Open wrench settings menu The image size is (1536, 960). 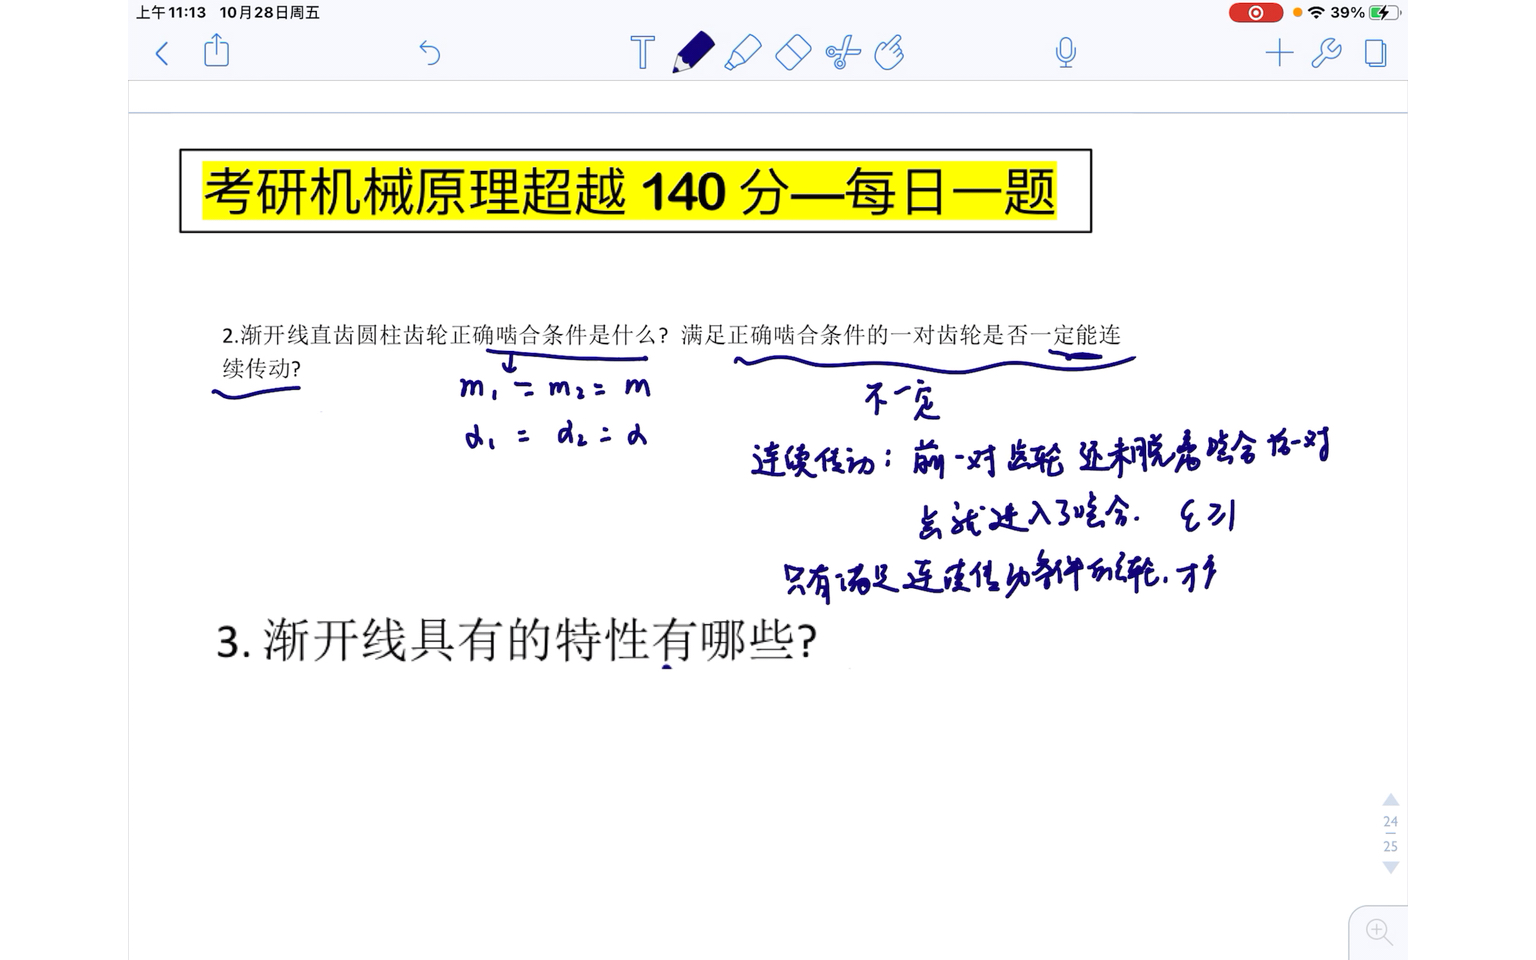click(x=1326, y=52)
